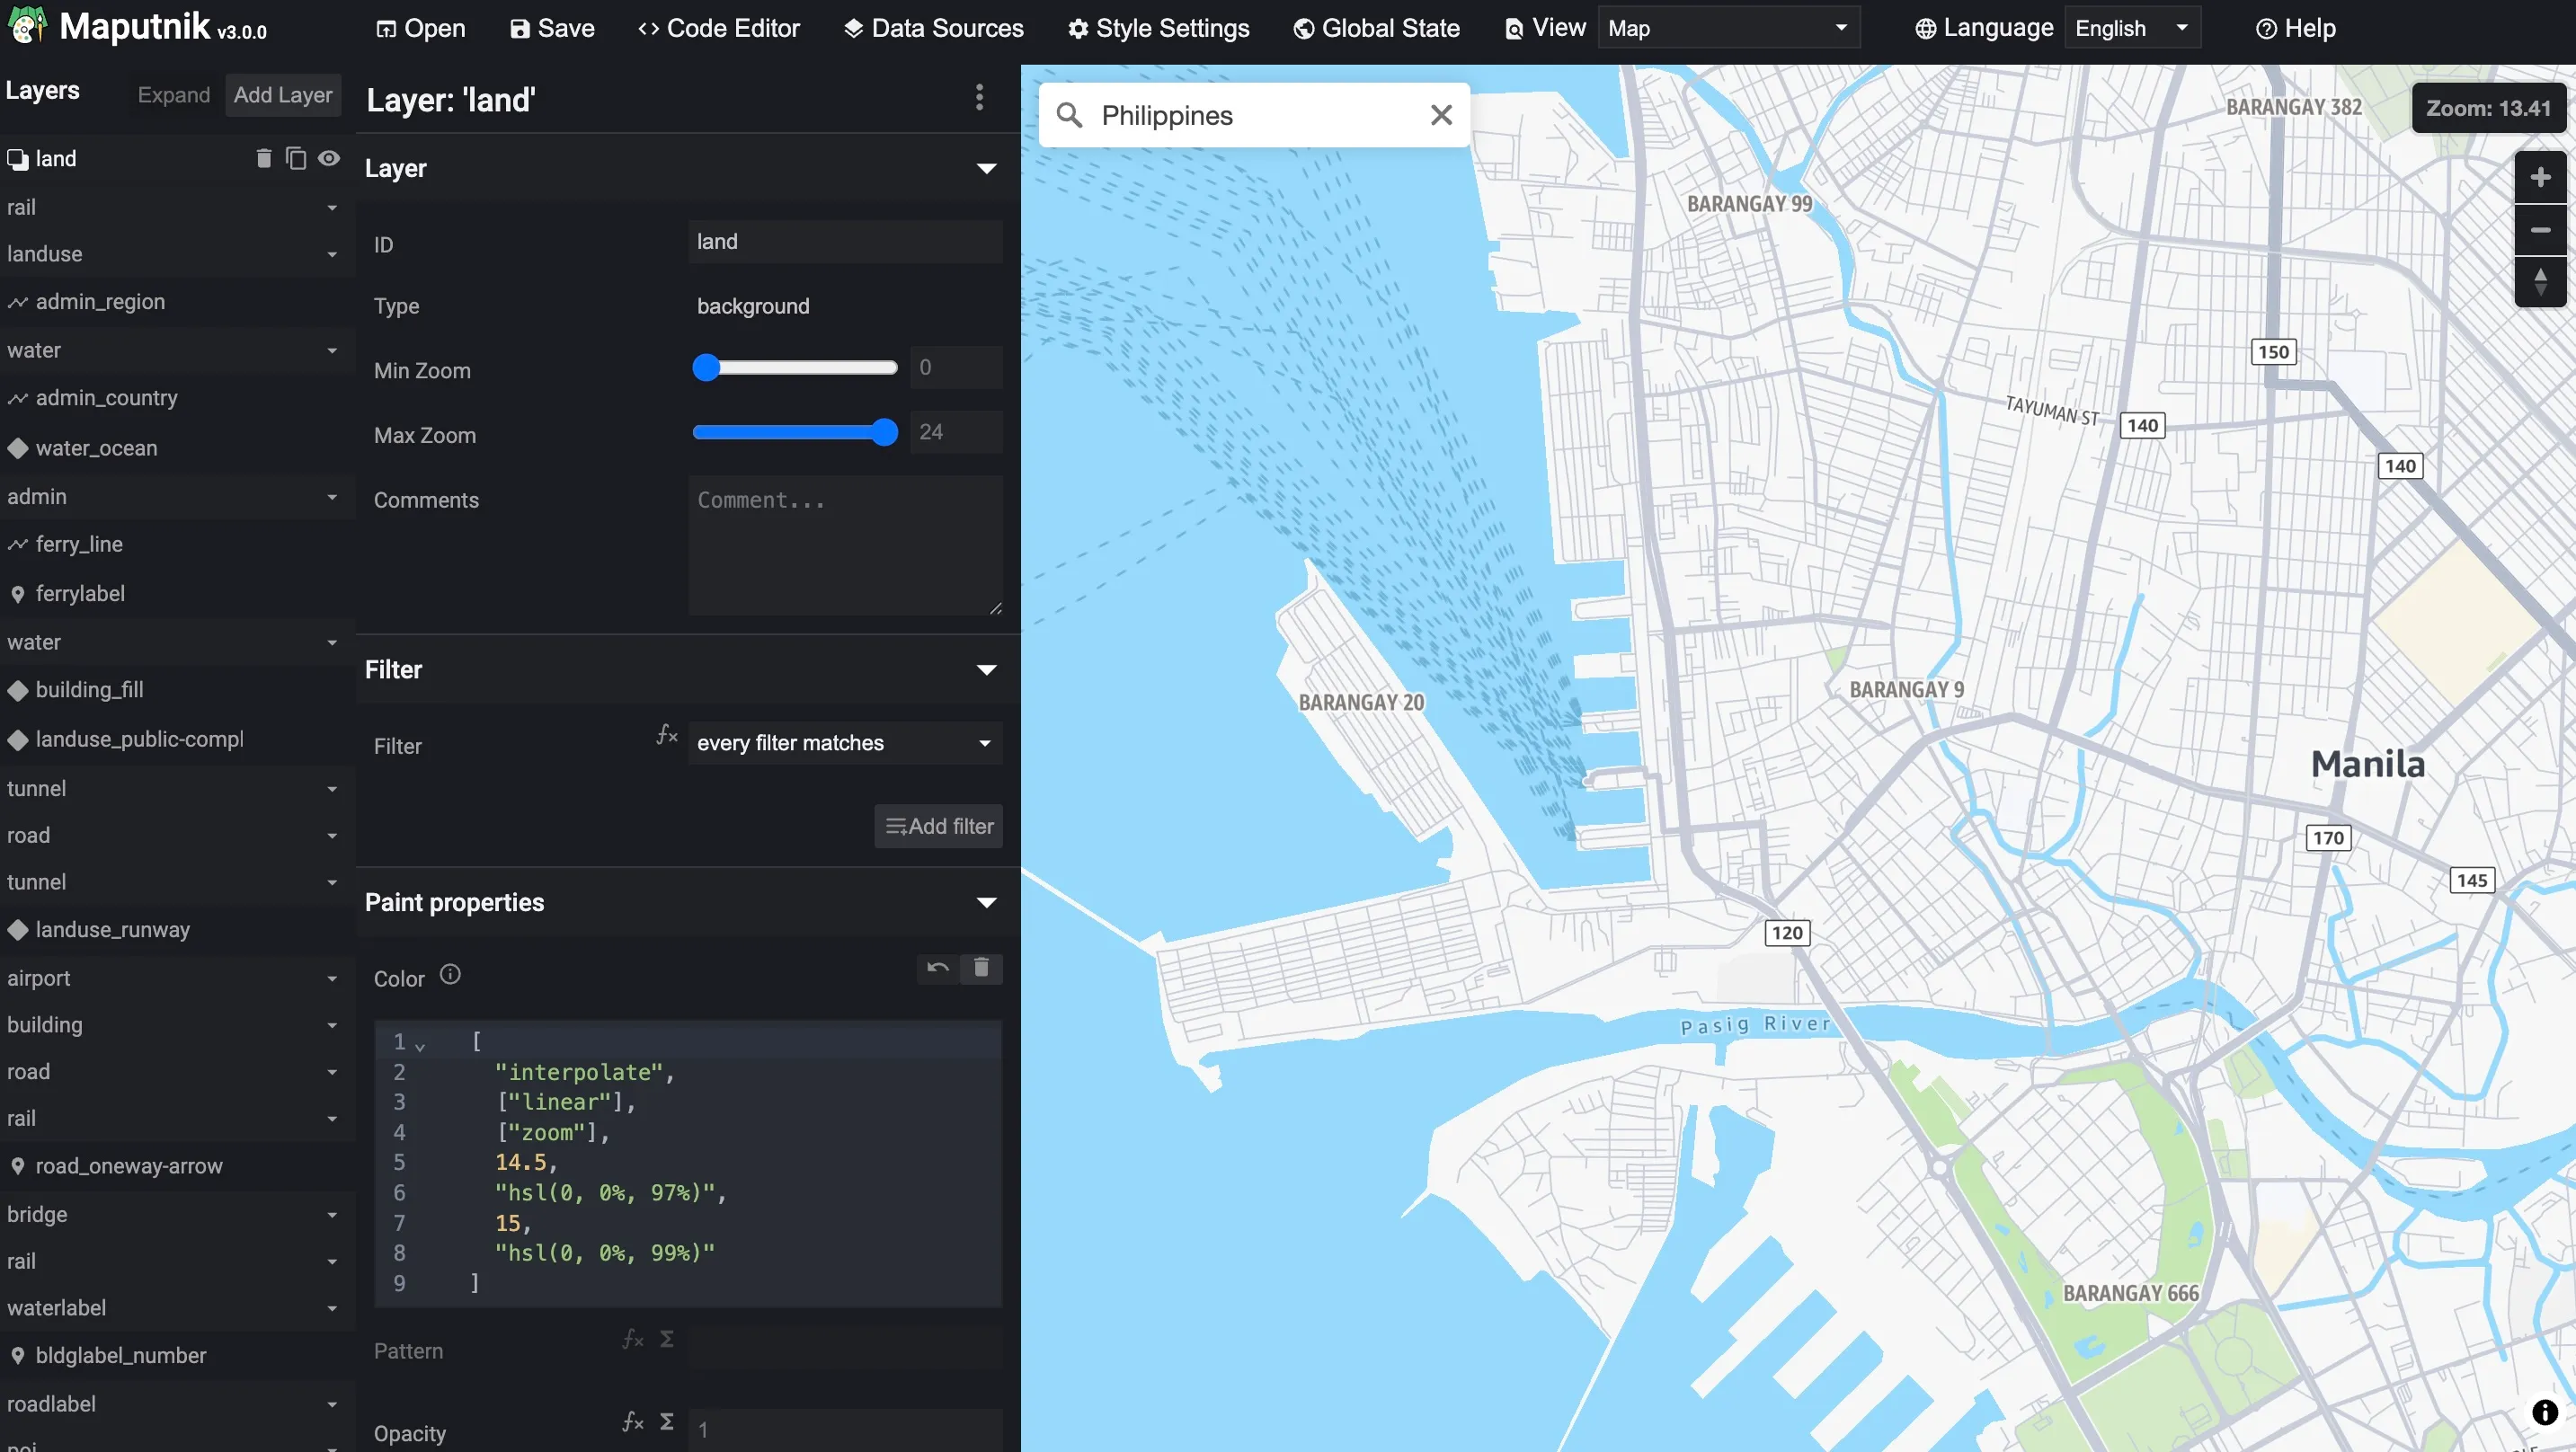Remove the Color paint property via trash icon
This screenshot has width=2576, height=1452.
point(981,968)
